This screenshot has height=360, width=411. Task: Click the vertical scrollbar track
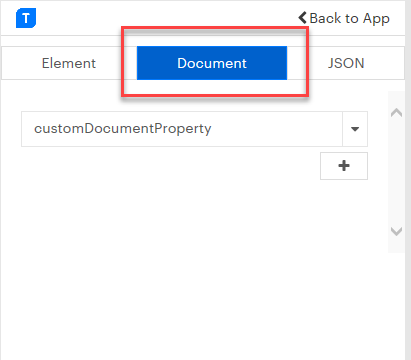[396, 172]
